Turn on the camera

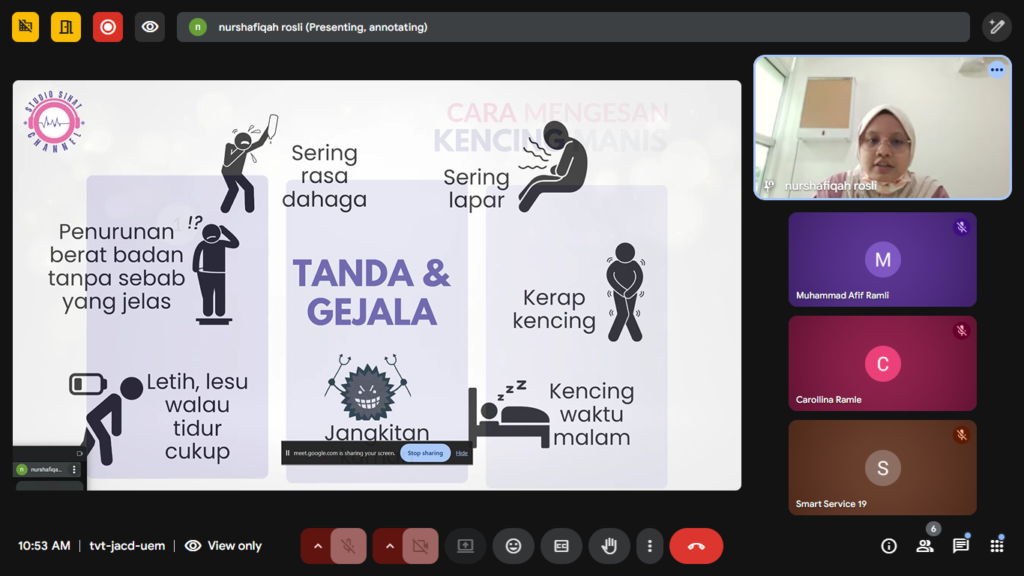pyautogui.click(x=420, y=546)
